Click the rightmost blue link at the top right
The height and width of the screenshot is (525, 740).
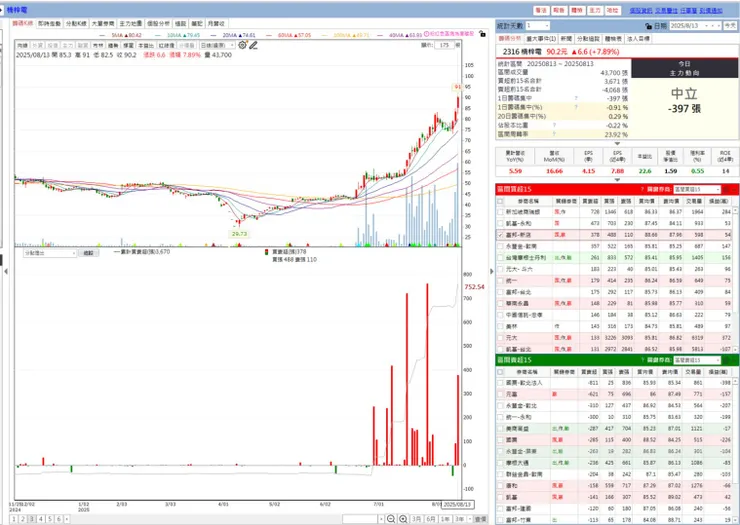[x=711, y=10]
